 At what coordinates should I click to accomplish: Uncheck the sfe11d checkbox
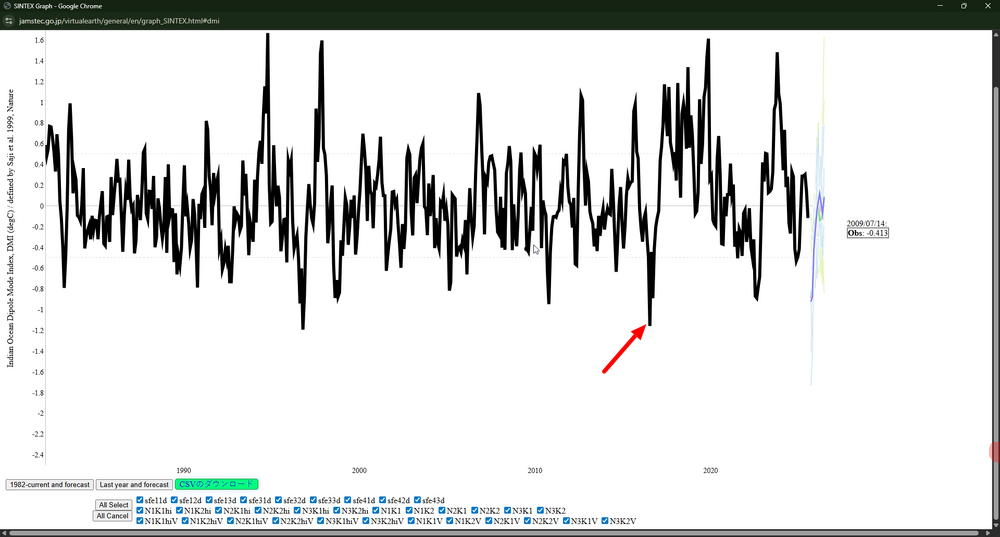click(x=140, y=500)
